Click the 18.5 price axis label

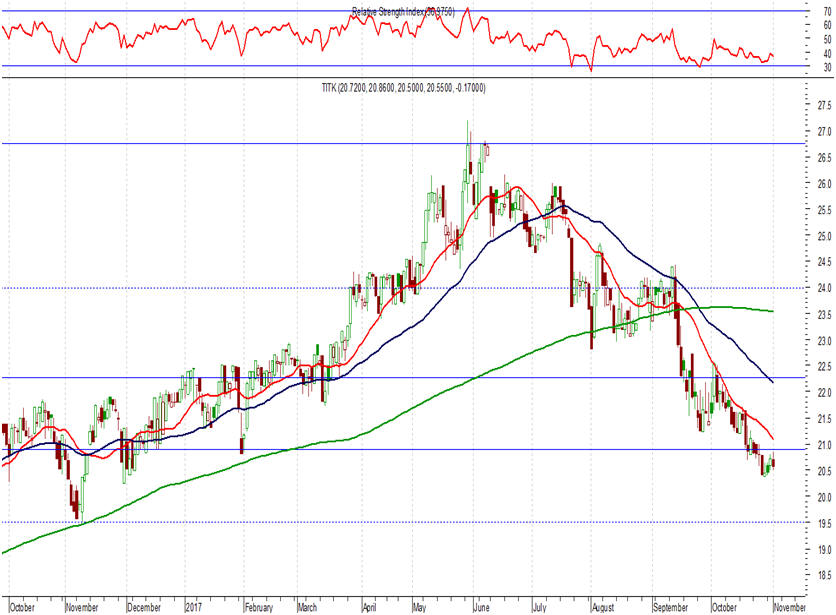tap(824, 575)
